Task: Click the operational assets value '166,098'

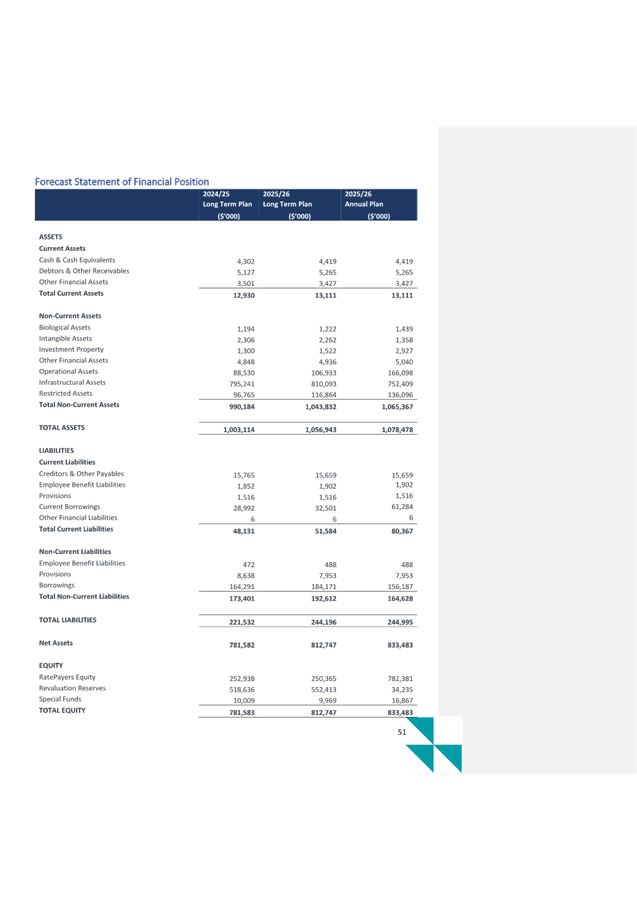Action: (x=400, y=373)
